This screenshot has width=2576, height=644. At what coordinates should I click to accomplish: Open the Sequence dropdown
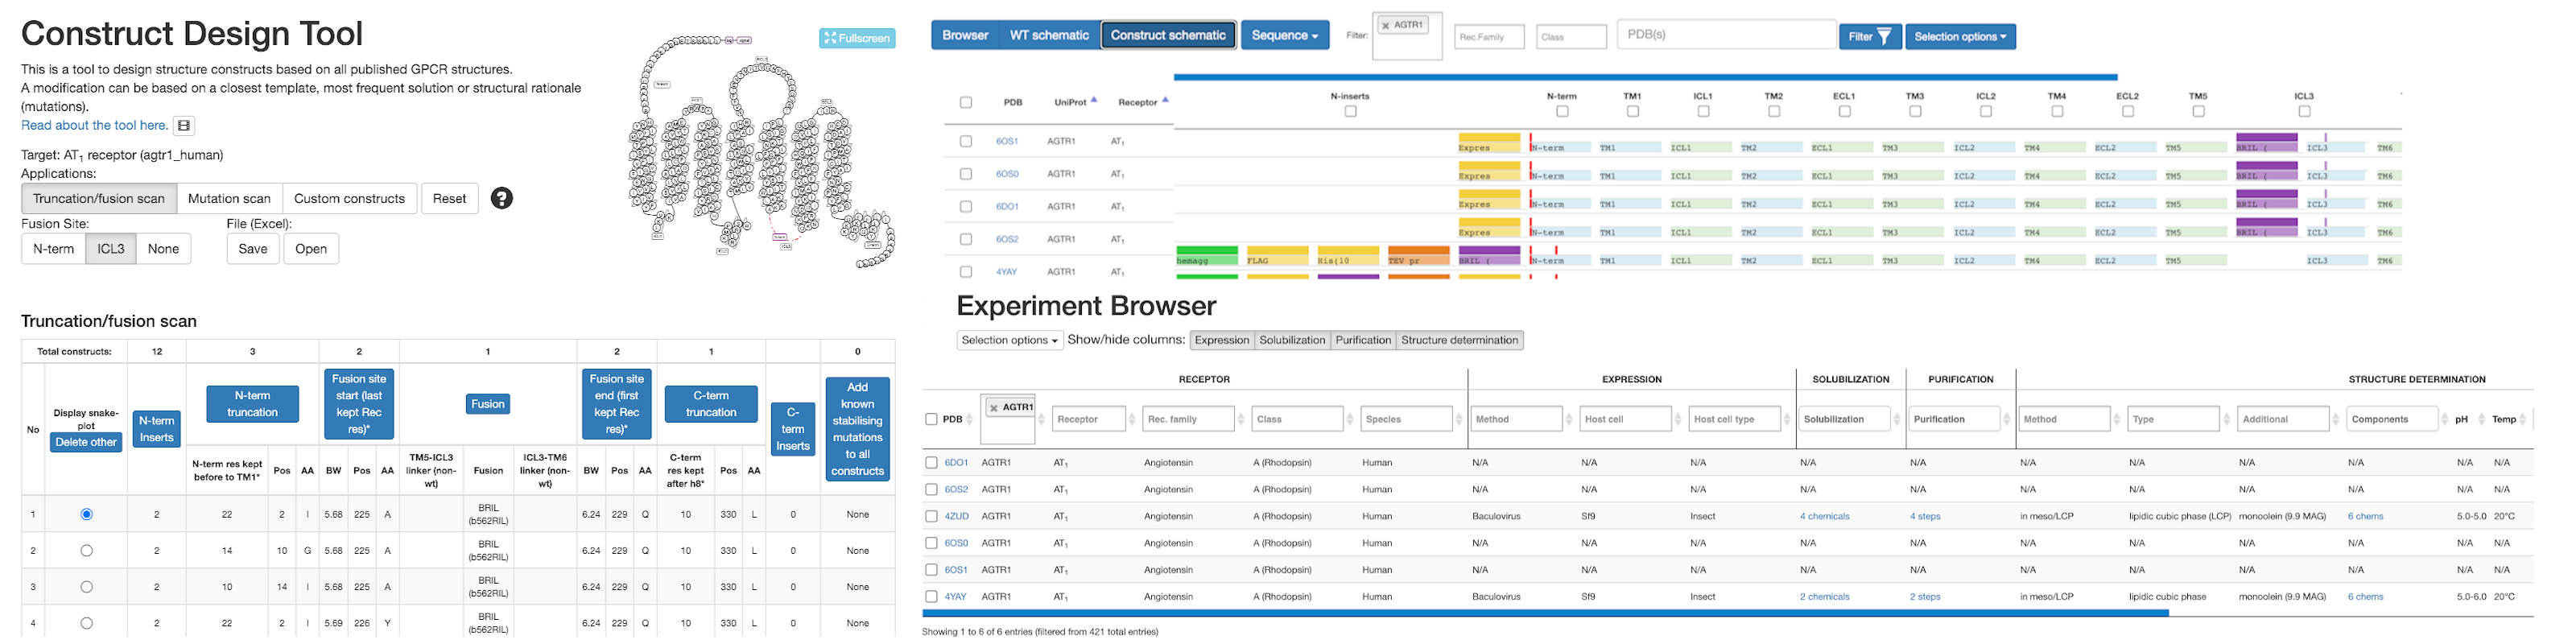pyautogui.click(x=1284, y=36)
